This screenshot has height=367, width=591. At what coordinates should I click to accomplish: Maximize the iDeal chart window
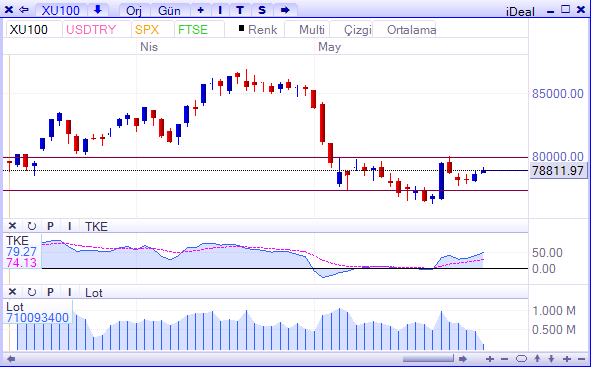[565, 9]
